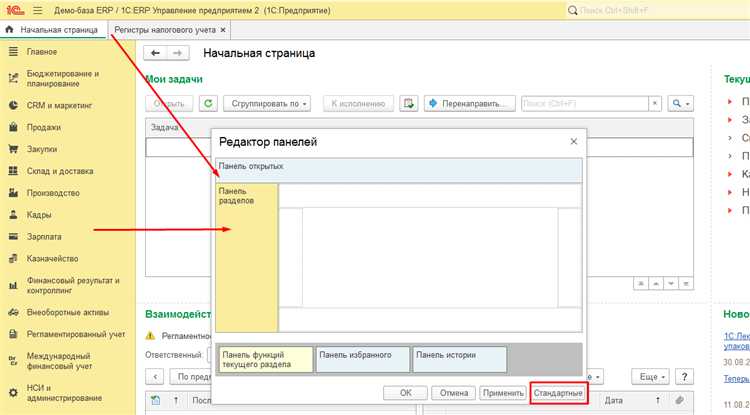Open the Кадры section
Image resolution: width=750 pixels, height=415 pixels.
[x=39, y=215]
